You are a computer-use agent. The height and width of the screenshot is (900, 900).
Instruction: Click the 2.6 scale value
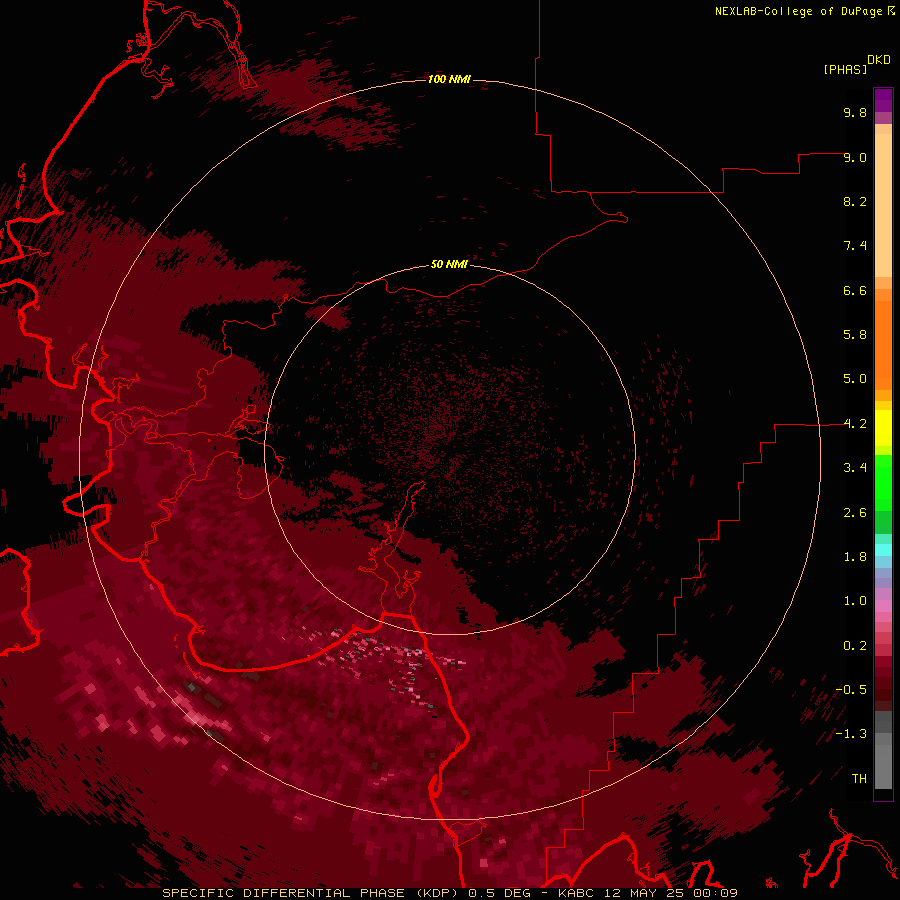(x=855, y=513)
